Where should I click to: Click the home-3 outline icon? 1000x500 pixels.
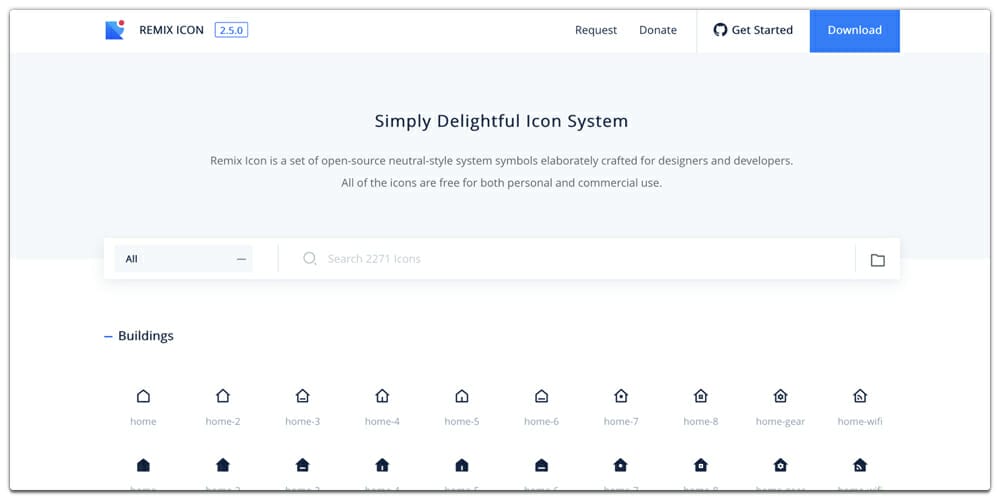click(x=303, y=397)
